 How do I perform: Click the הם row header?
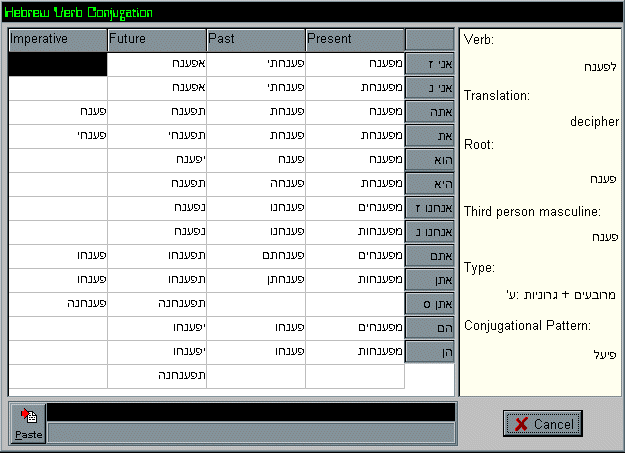[430, 328]
